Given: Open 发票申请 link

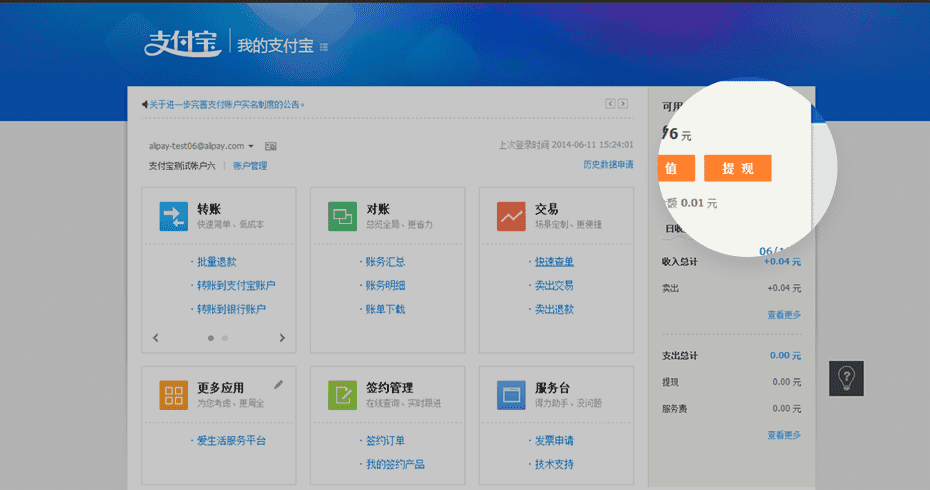Looking at the screenshot, I should 554,441.
